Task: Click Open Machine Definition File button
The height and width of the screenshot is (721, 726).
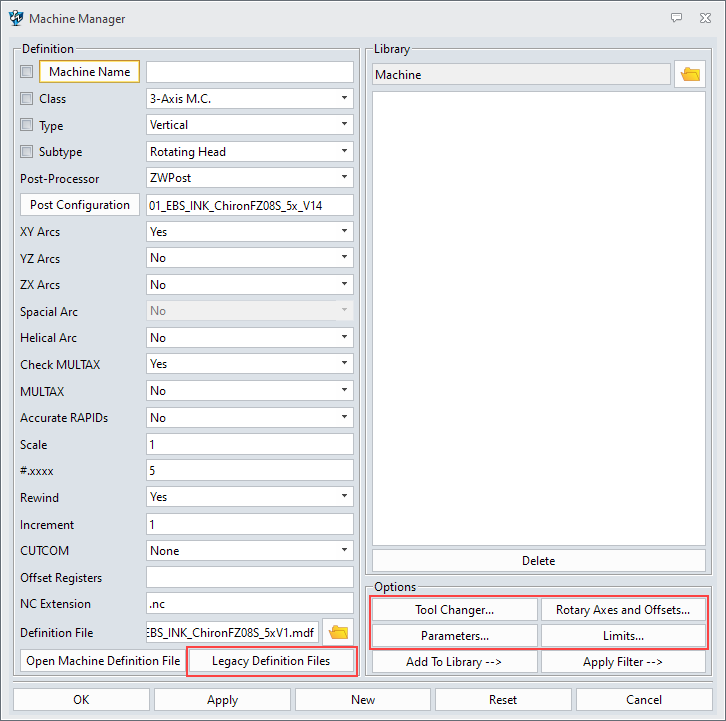Action: point(103,661)
